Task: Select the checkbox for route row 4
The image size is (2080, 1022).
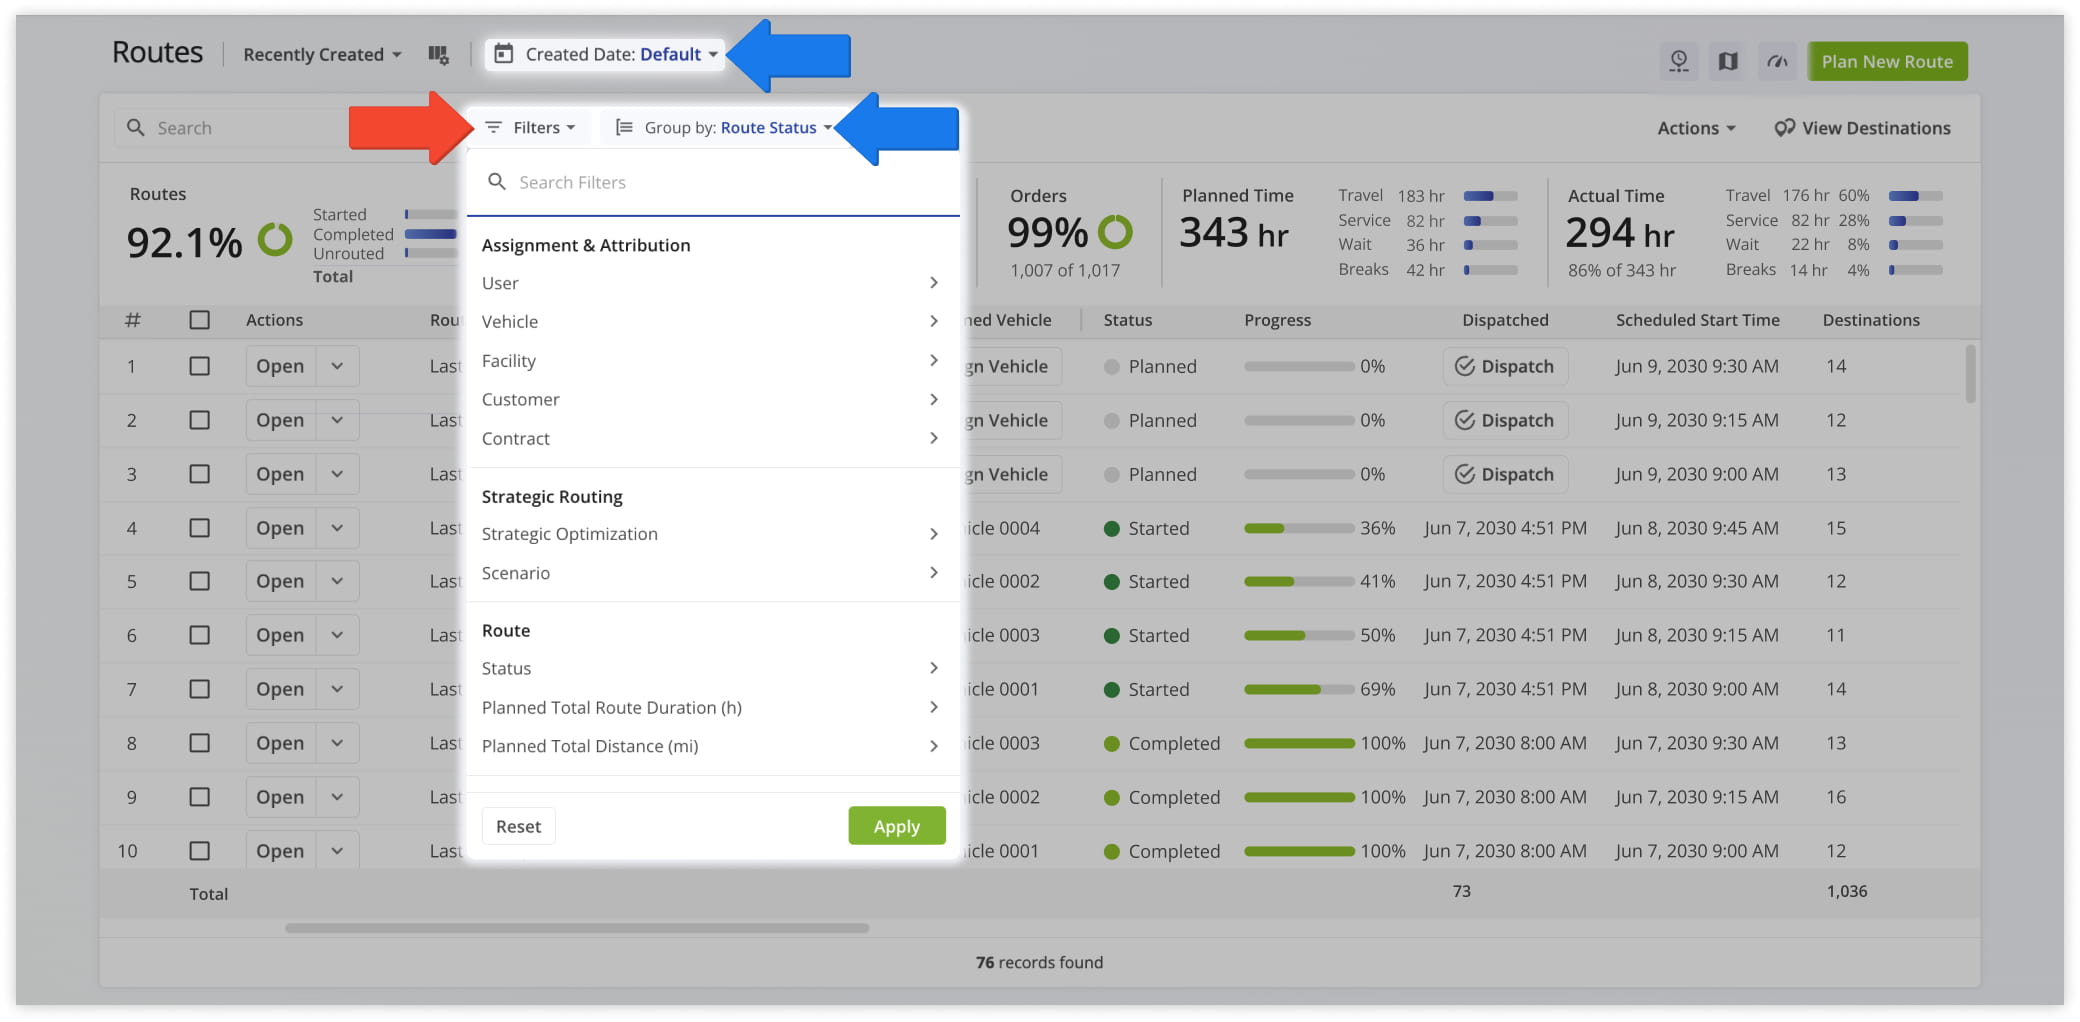Action: [200, 527]
